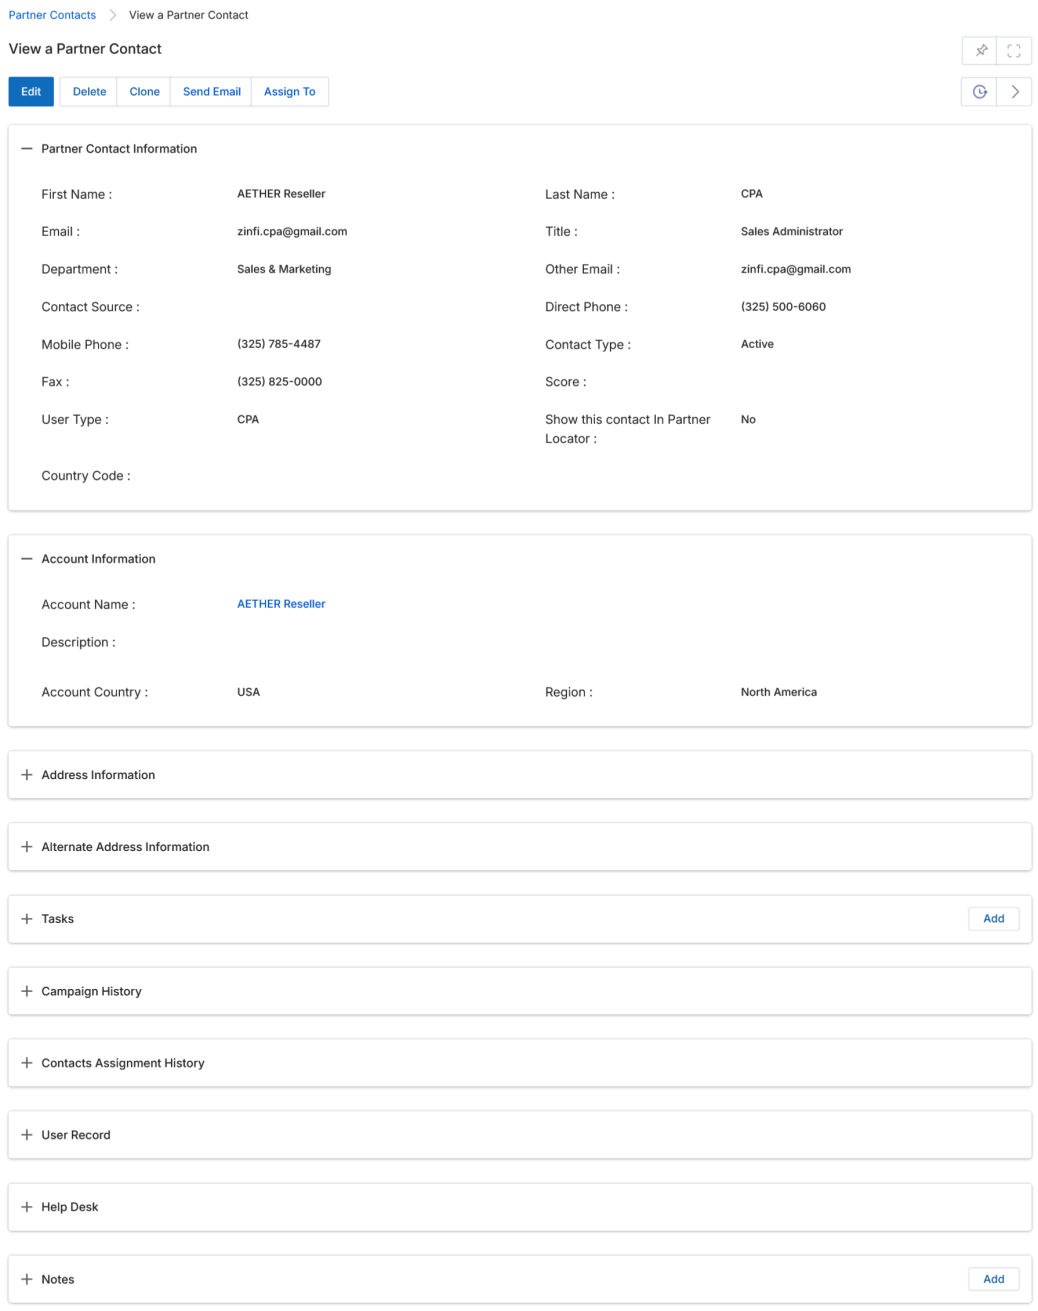Select Mobile Phone (325) 785-4487
1038x1311 pixels.
(279, 344)
